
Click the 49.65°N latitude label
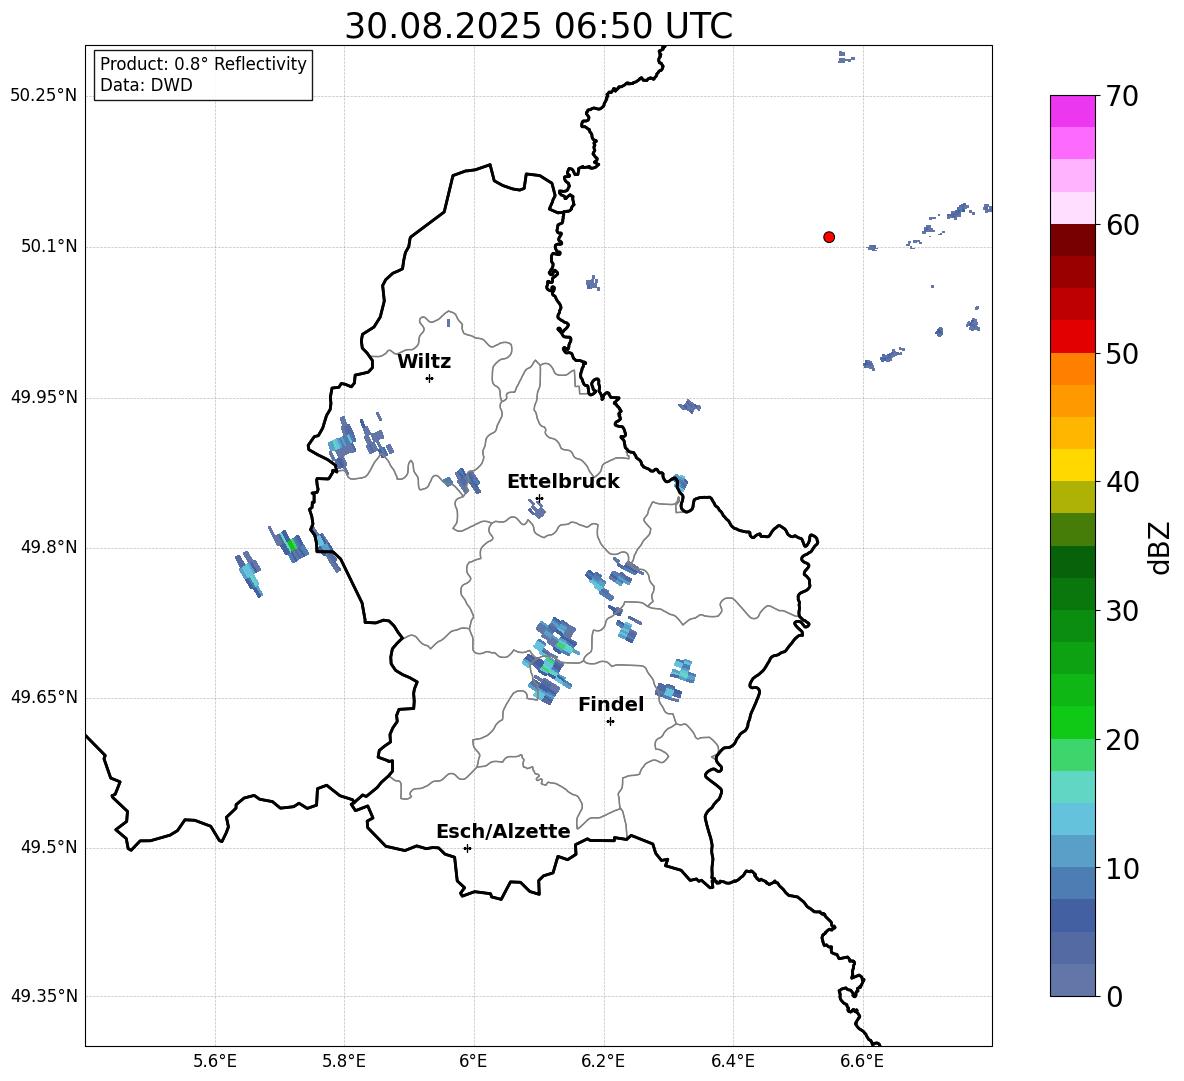44,697
